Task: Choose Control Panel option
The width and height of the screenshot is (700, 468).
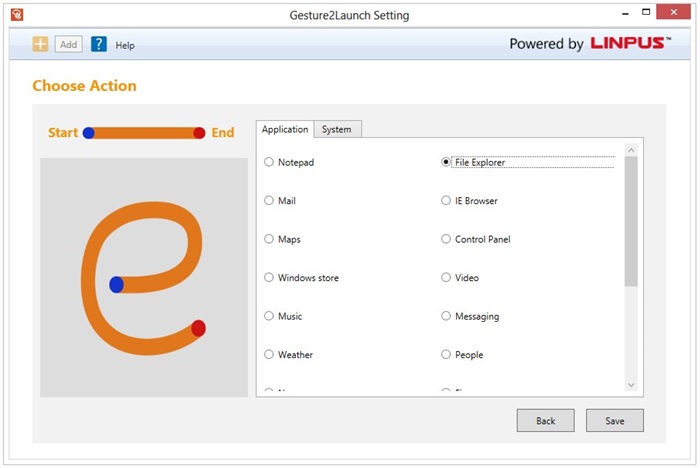Action: [475, 239]
